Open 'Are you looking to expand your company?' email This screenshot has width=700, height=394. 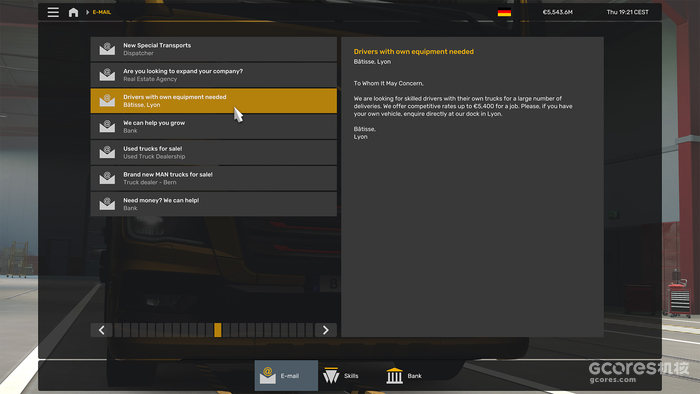[213, 75]
